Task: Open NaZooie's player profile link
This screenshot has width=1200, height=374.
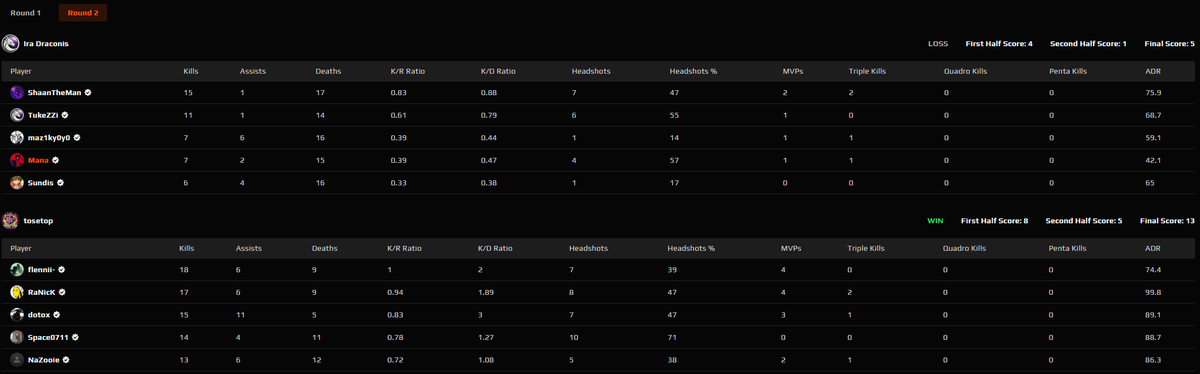Action: 44,359
